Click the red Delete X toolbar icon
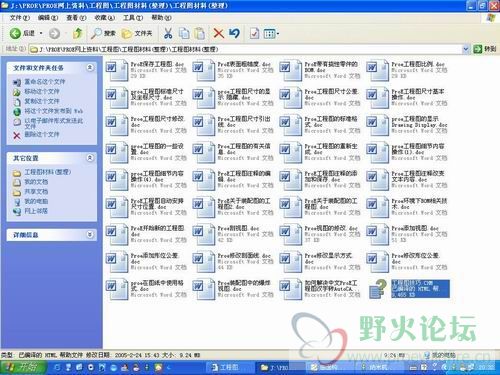Viewport: 500px width, 375px height. click(x=218, y=33)
